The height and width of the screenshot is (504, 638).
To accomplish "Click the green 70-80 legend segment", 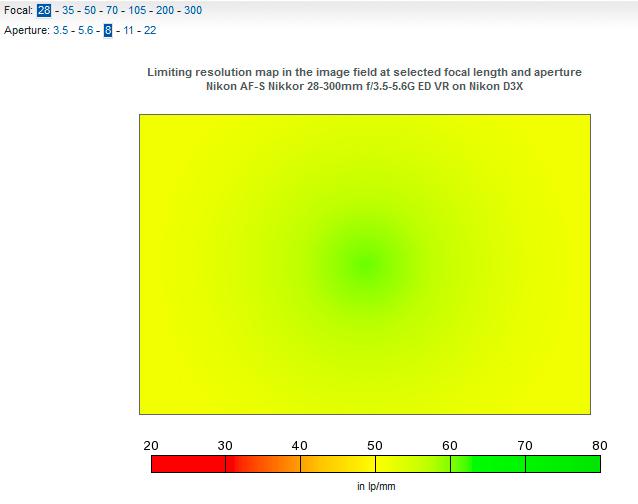I will (x=563, y=464).
